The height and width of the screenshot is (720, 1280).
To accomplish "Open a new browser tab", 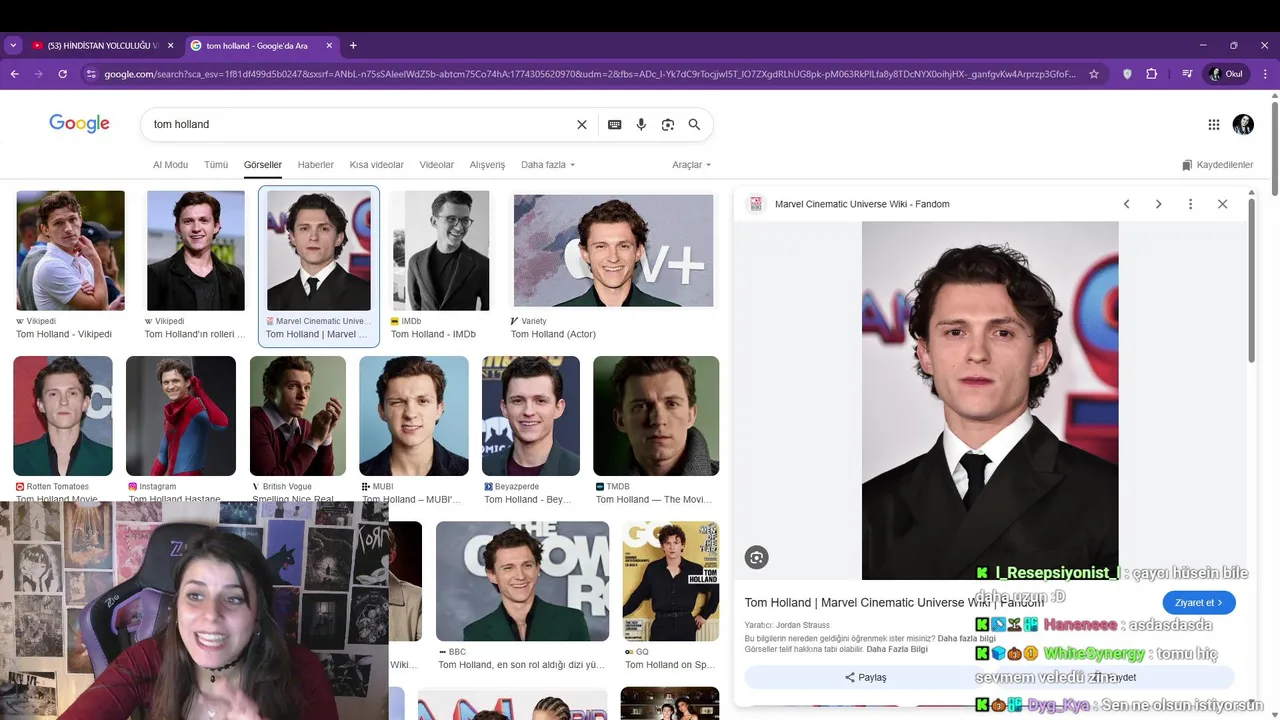I will click(x=353, y=46).
